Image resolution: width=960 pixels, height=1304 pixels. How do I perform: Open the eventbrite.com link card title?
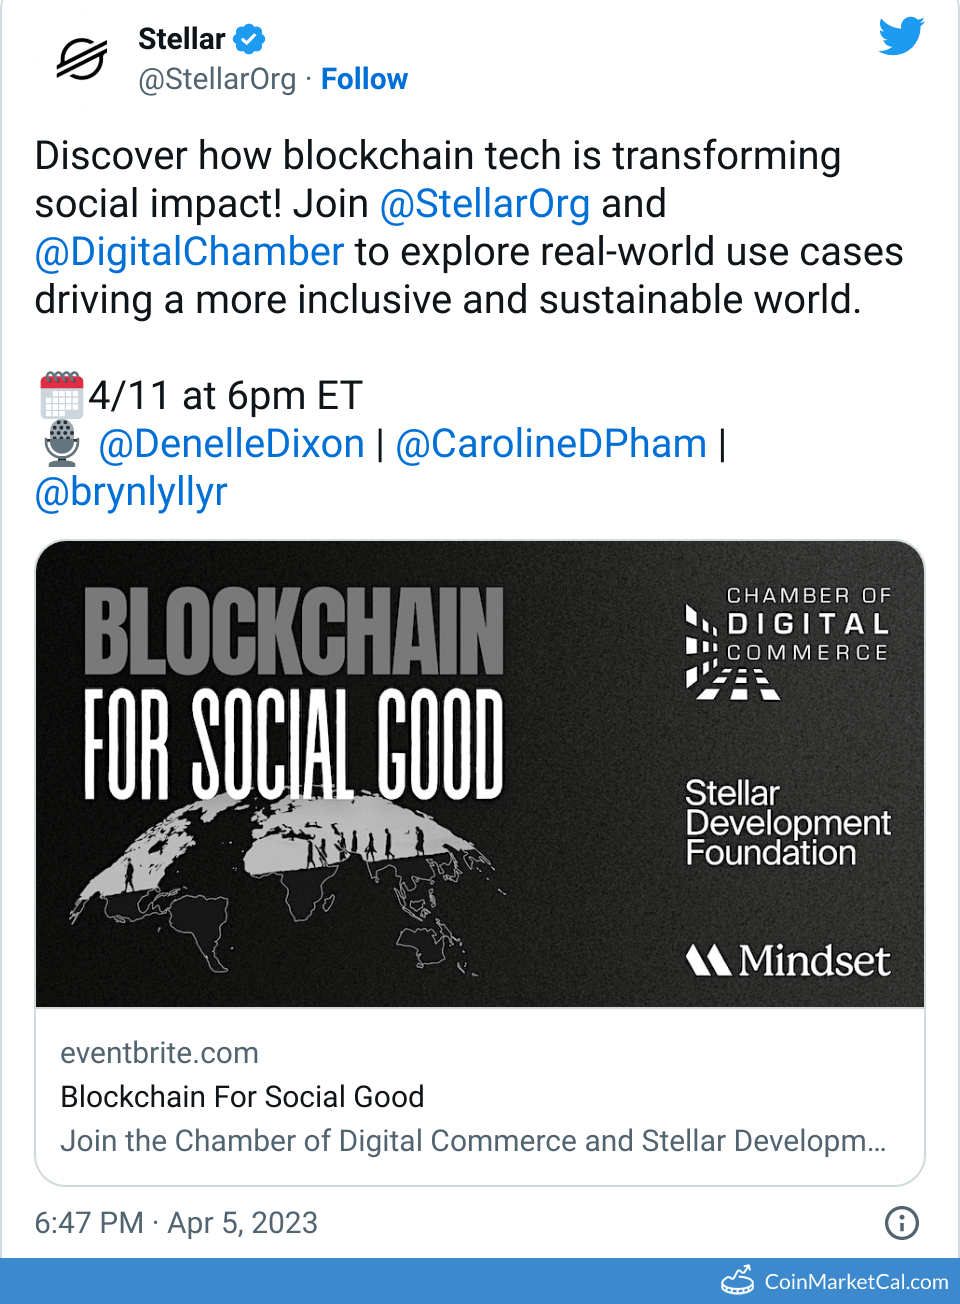(x=242, y=1097)
